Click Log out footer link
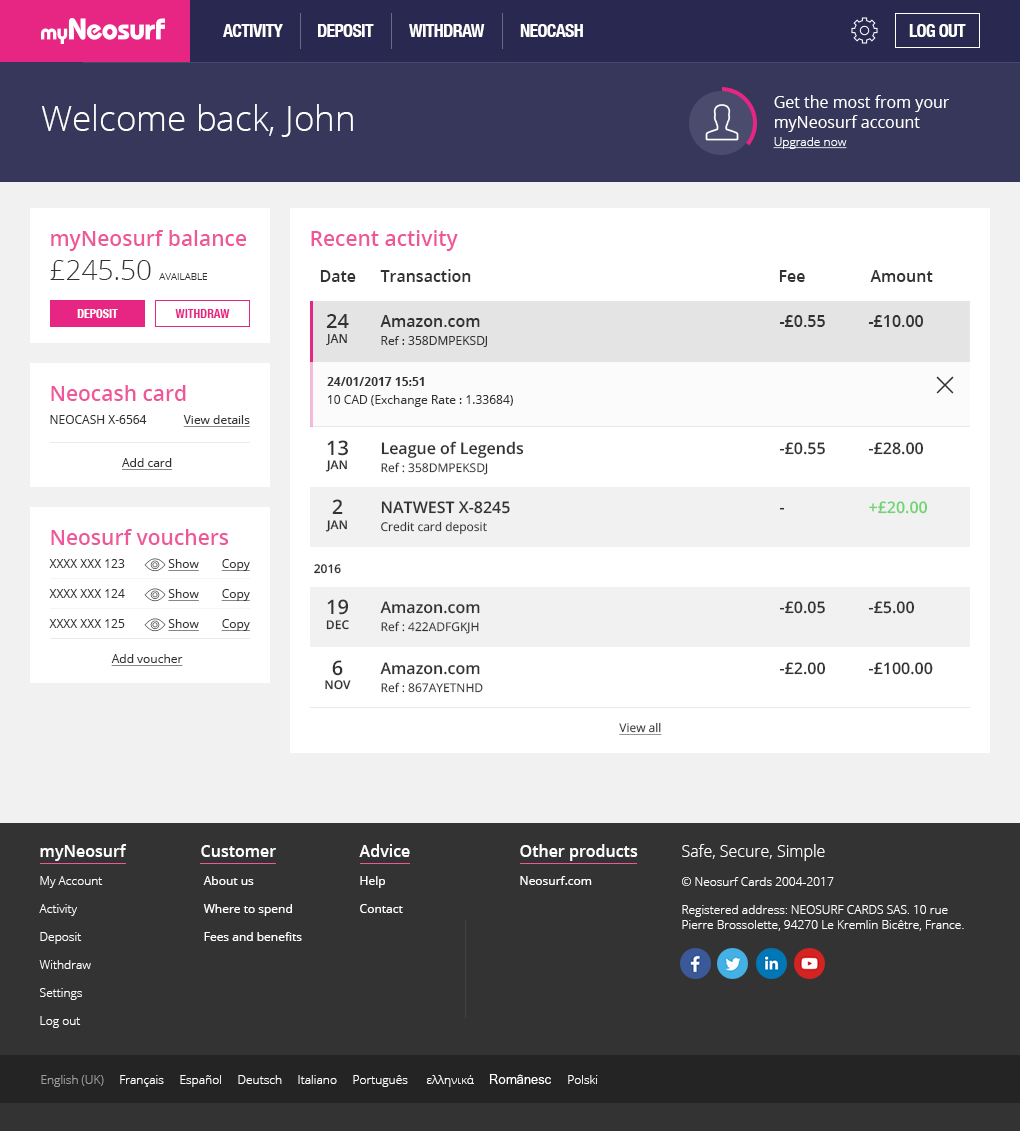Image resolution: width=1020 pixels, height=1131 pixels. click(60, 1021)
